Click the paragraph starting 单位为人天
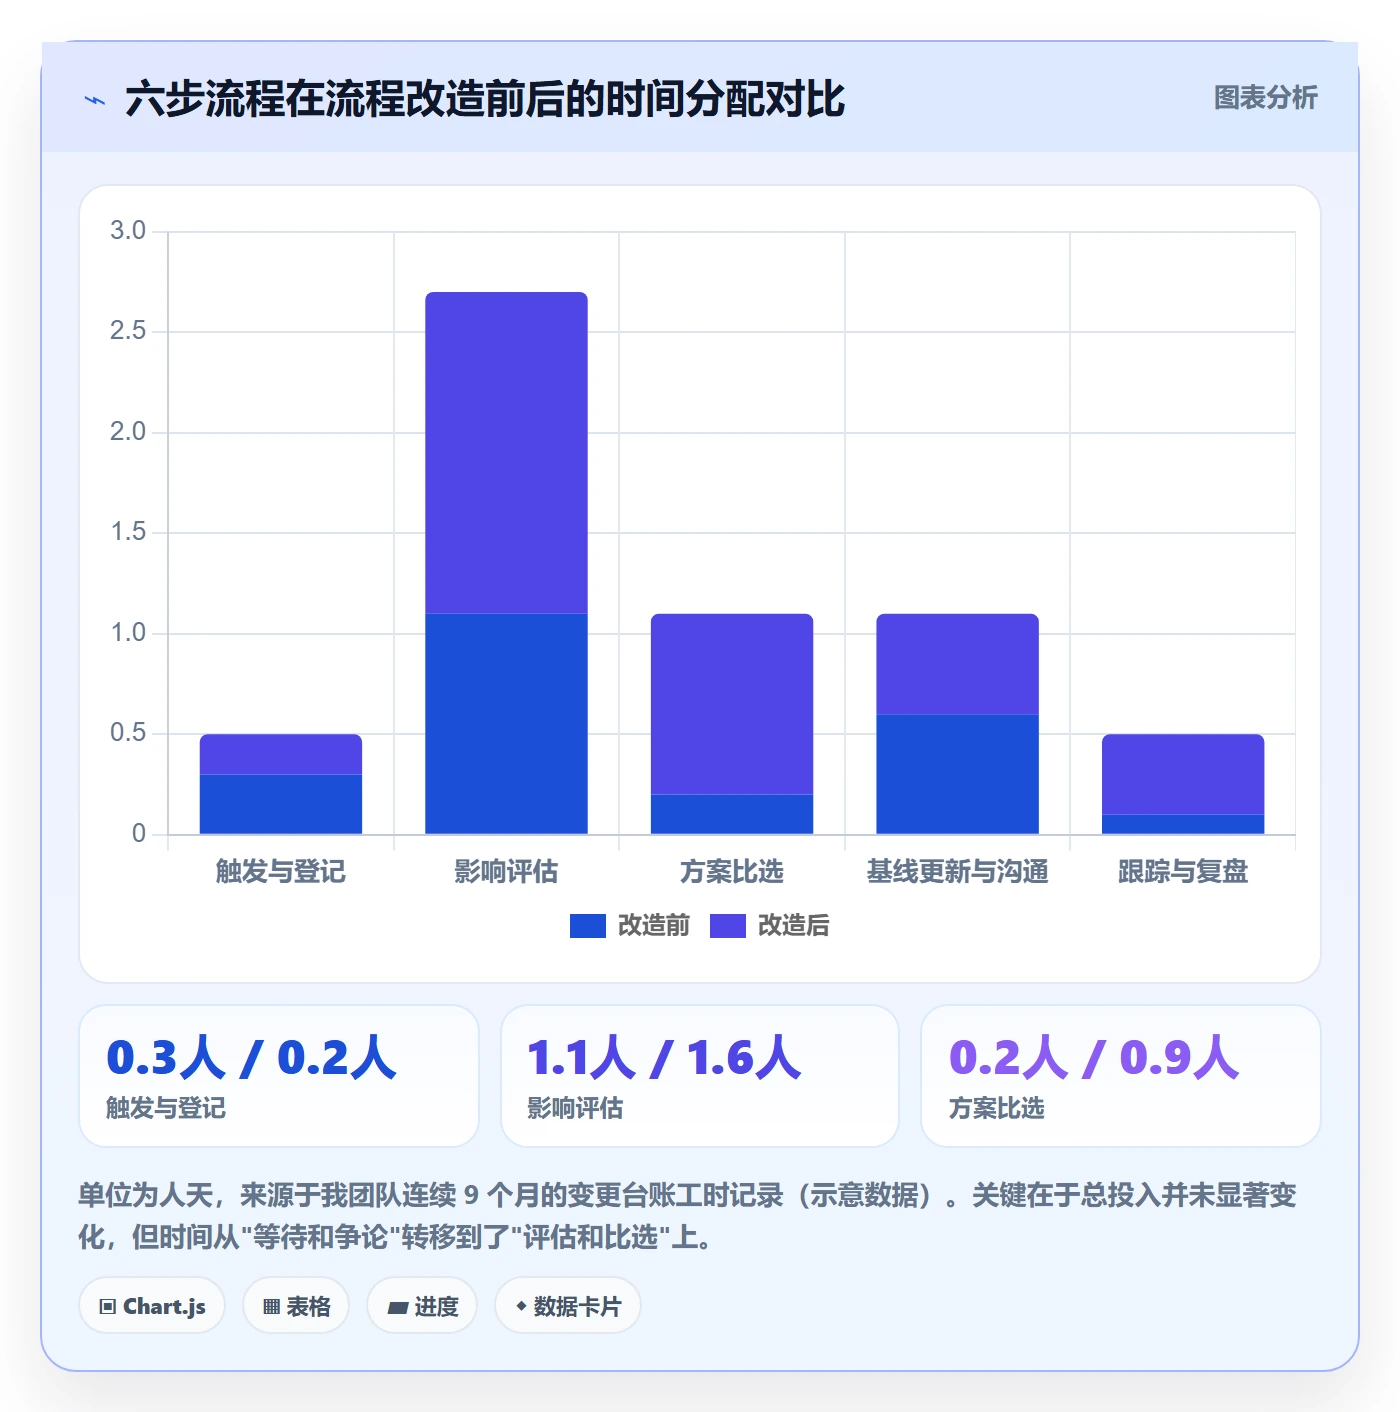 click(x=688, y=1216)
